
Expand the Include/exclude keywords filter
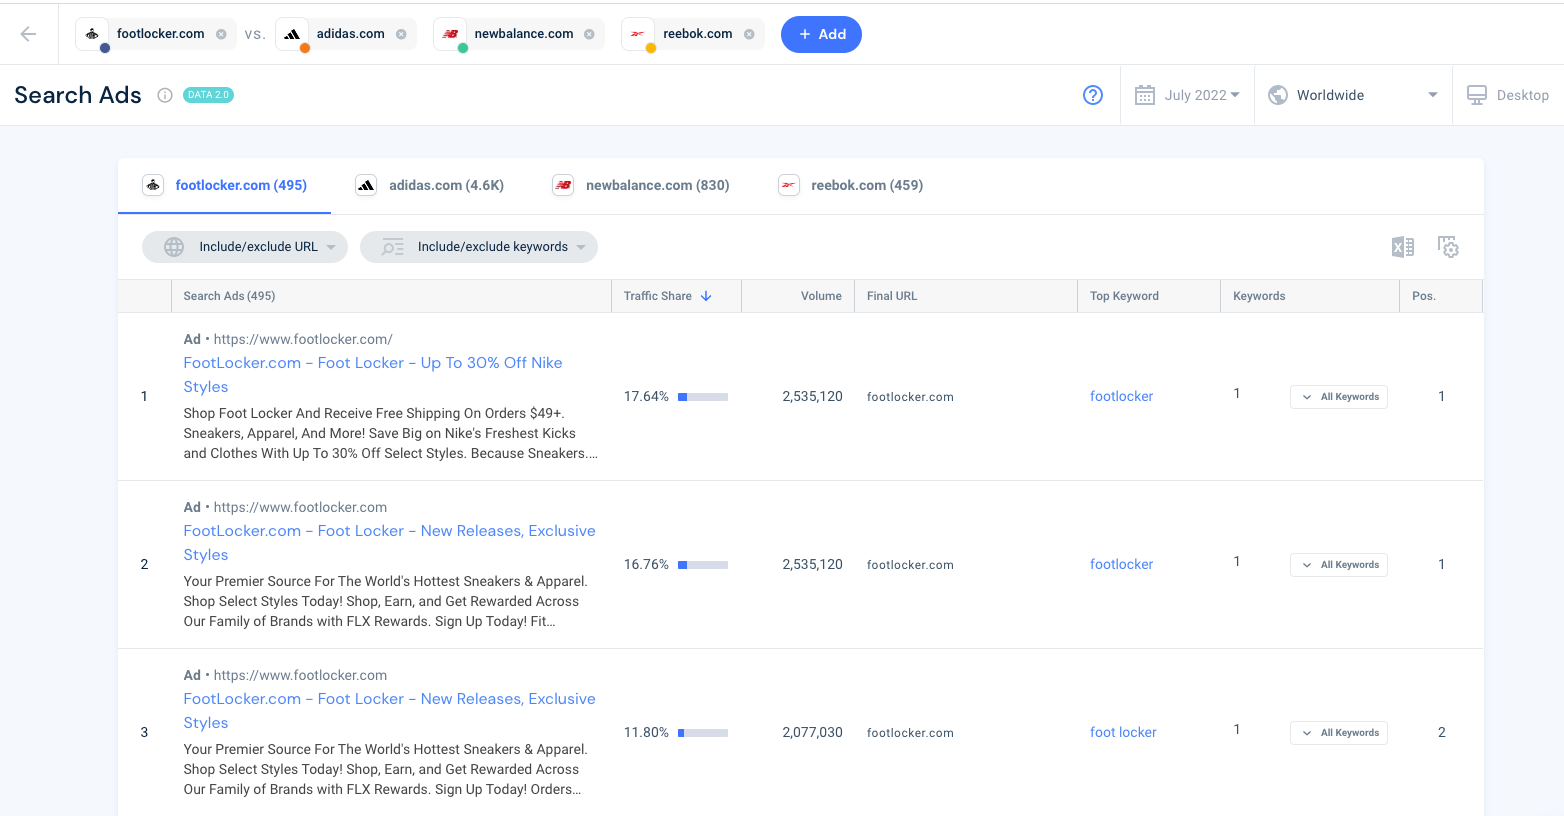[479, 247]
